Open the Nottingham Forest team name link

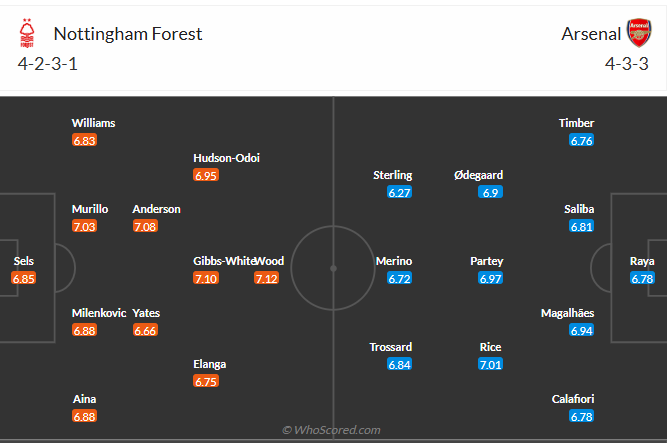pyautogui.click(x=128, y=34)
